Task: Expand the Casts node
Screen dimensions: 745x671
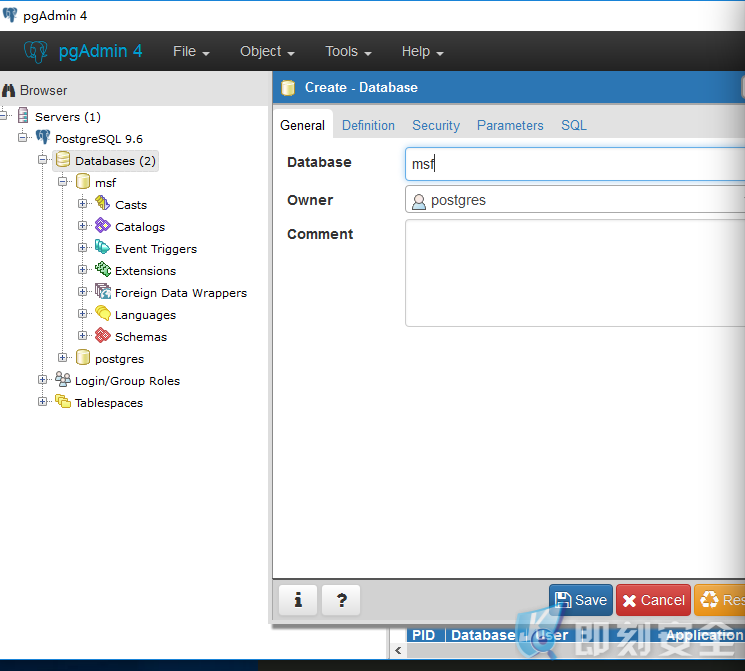Action: 82,203
